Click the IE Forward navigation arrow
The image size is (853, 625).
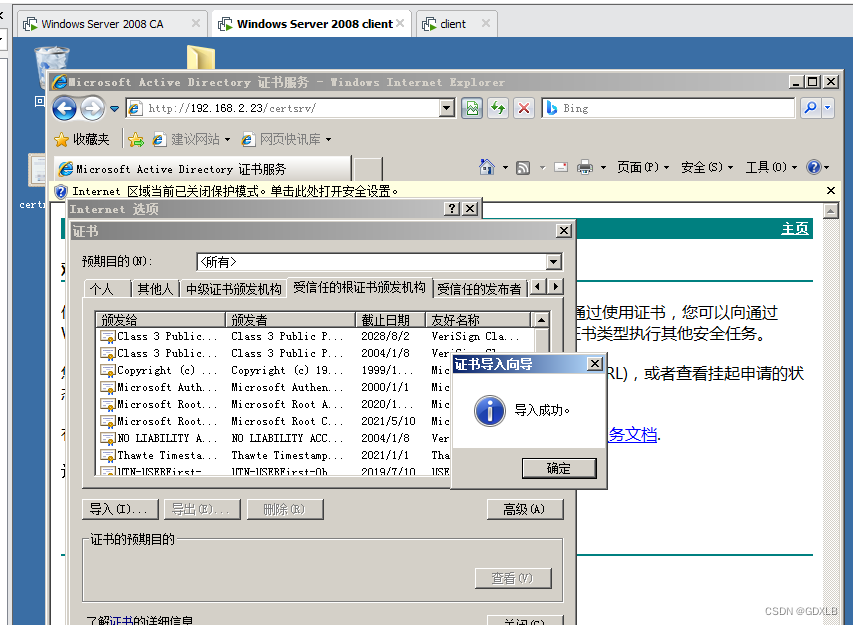point(92,109)
